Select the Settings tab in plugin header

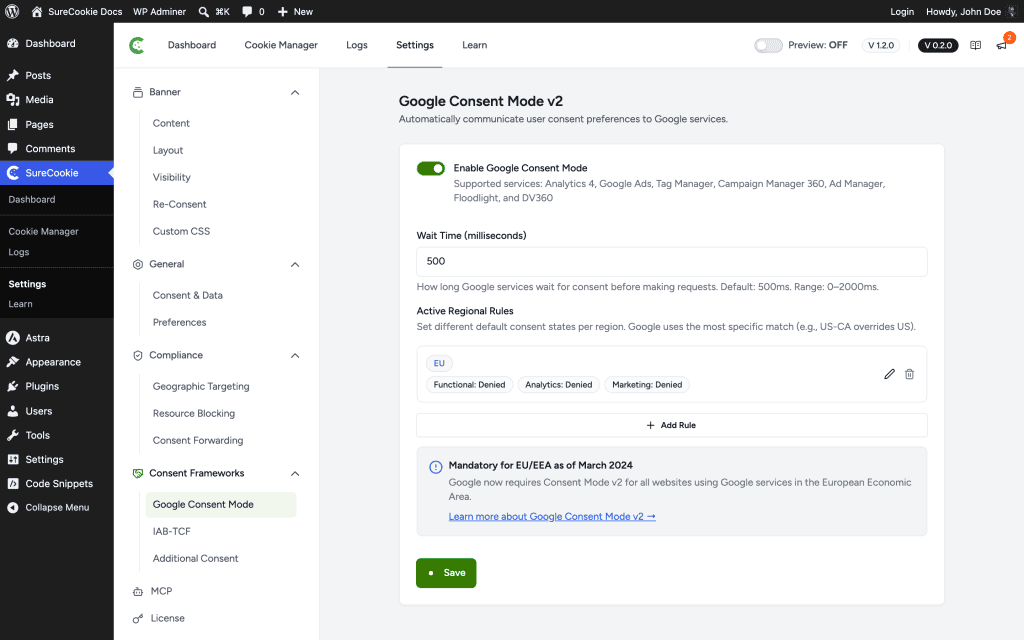click(415, 45)
